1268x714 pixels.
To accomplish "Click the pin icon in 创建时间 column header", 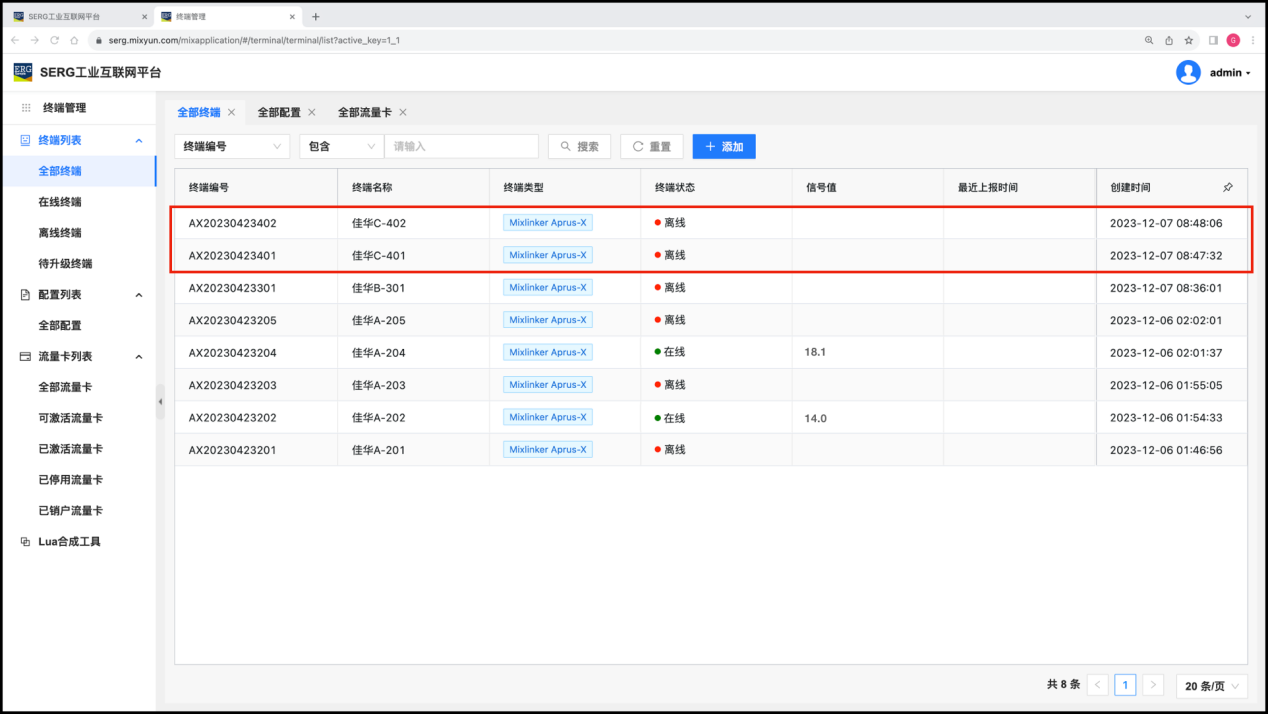I will [1228, 187].
